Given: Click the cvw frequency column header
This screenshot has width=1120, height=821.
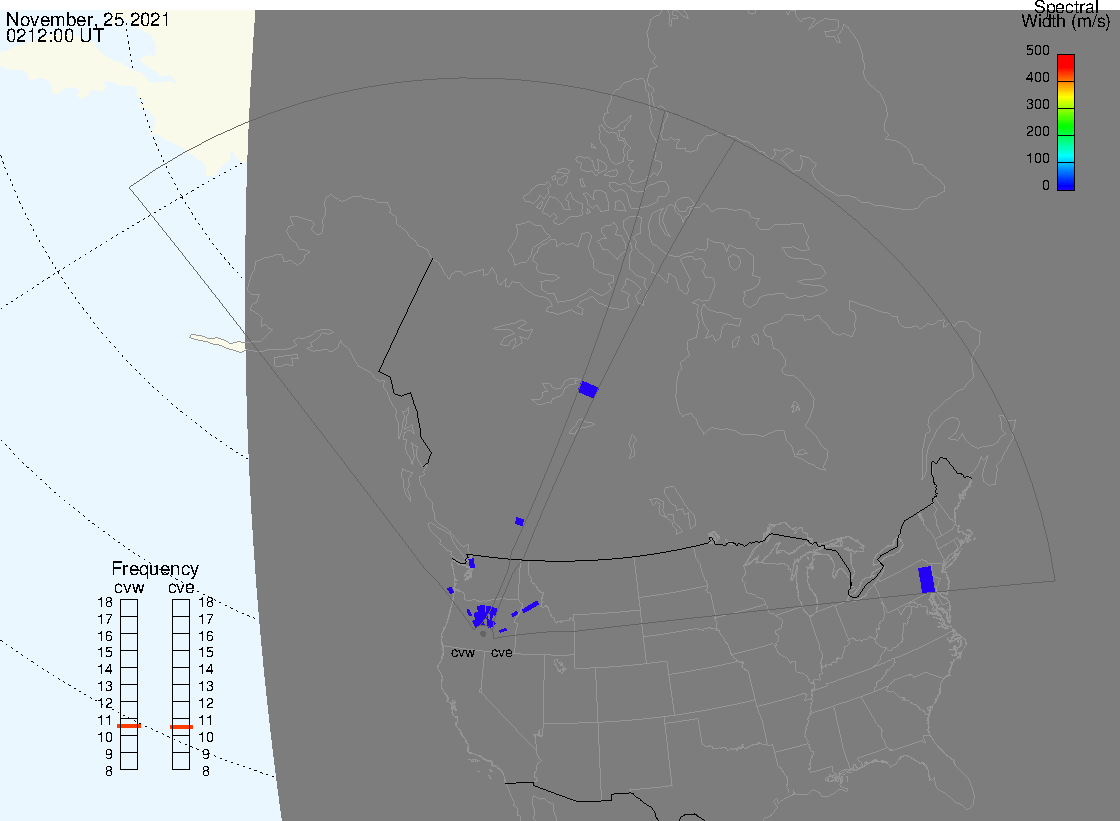Looking at the screenshot, I should coord(129,587).
